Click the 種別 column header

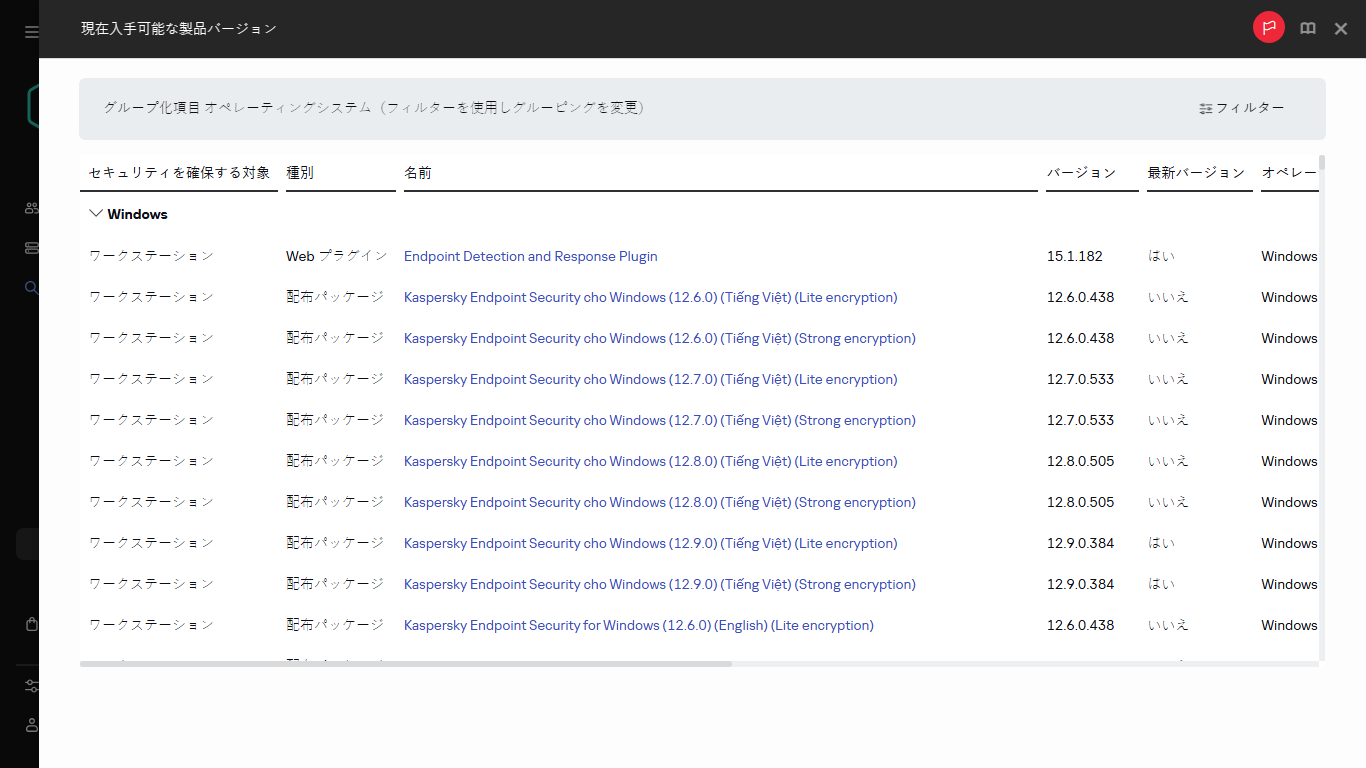coord(300,173)
